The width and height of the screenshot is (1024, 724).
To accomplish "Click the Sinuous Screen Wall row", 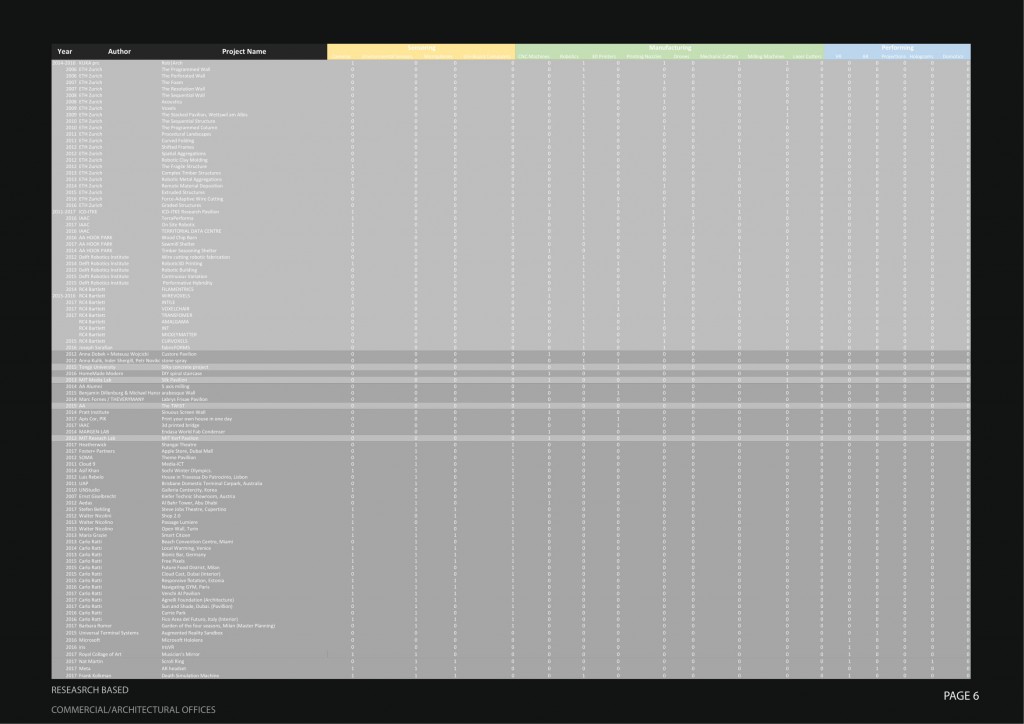I will 186,411.
